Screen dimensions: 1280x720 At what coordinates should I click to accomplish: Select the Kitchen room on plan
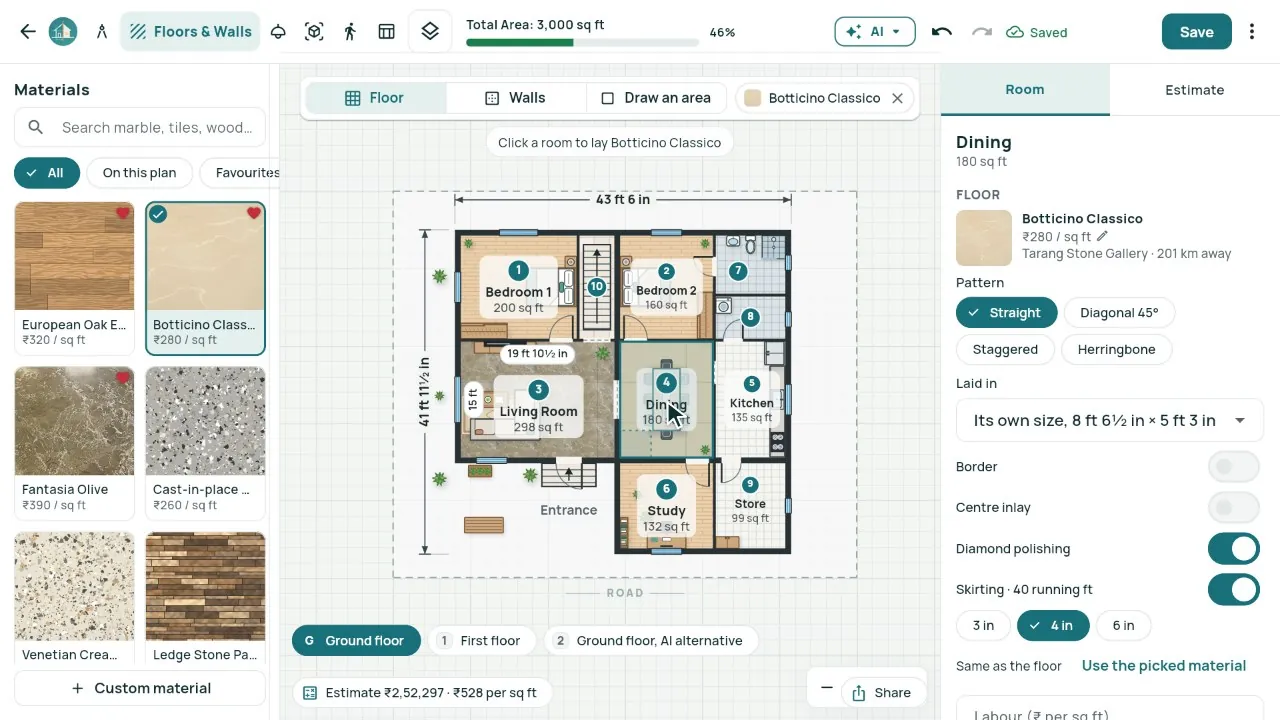[x=751, y=401]
